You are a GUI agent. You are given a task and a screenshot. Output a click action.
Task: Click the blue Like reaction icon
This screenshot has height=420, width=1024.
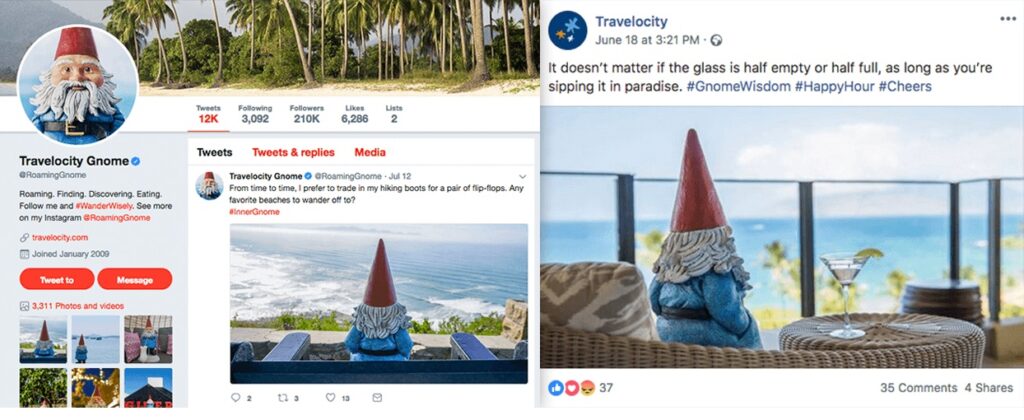pyautogui.click(x=556, y=388)
